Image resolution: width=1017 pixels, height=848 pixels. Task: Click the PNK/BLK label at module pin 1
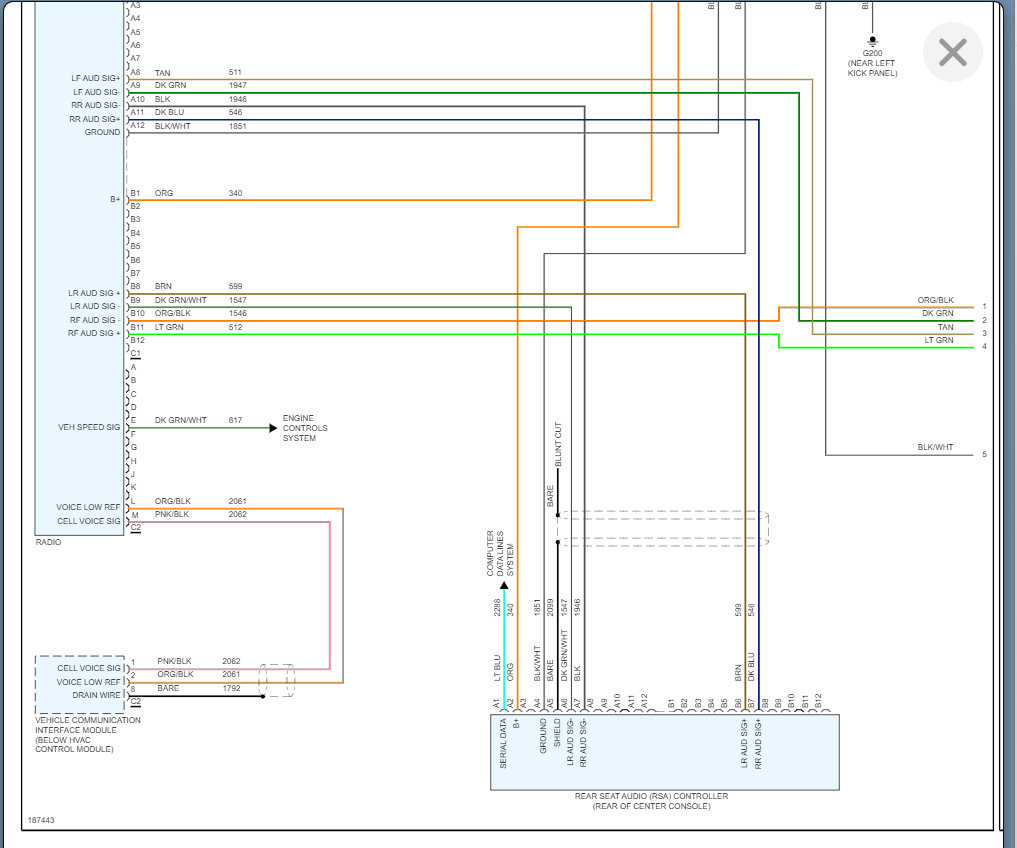click(x=174, y=662)
